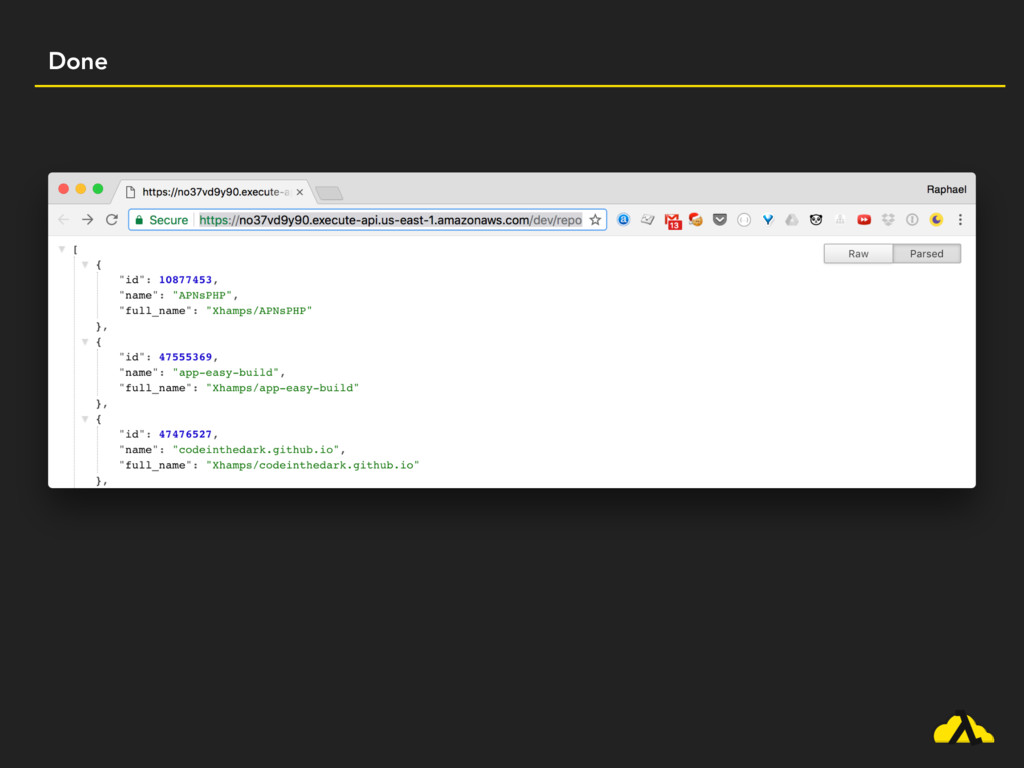The height and width of the screenshot is (768, 1024).
Task: Click the name value "APNsPHP"
Action: click(202, 295)
